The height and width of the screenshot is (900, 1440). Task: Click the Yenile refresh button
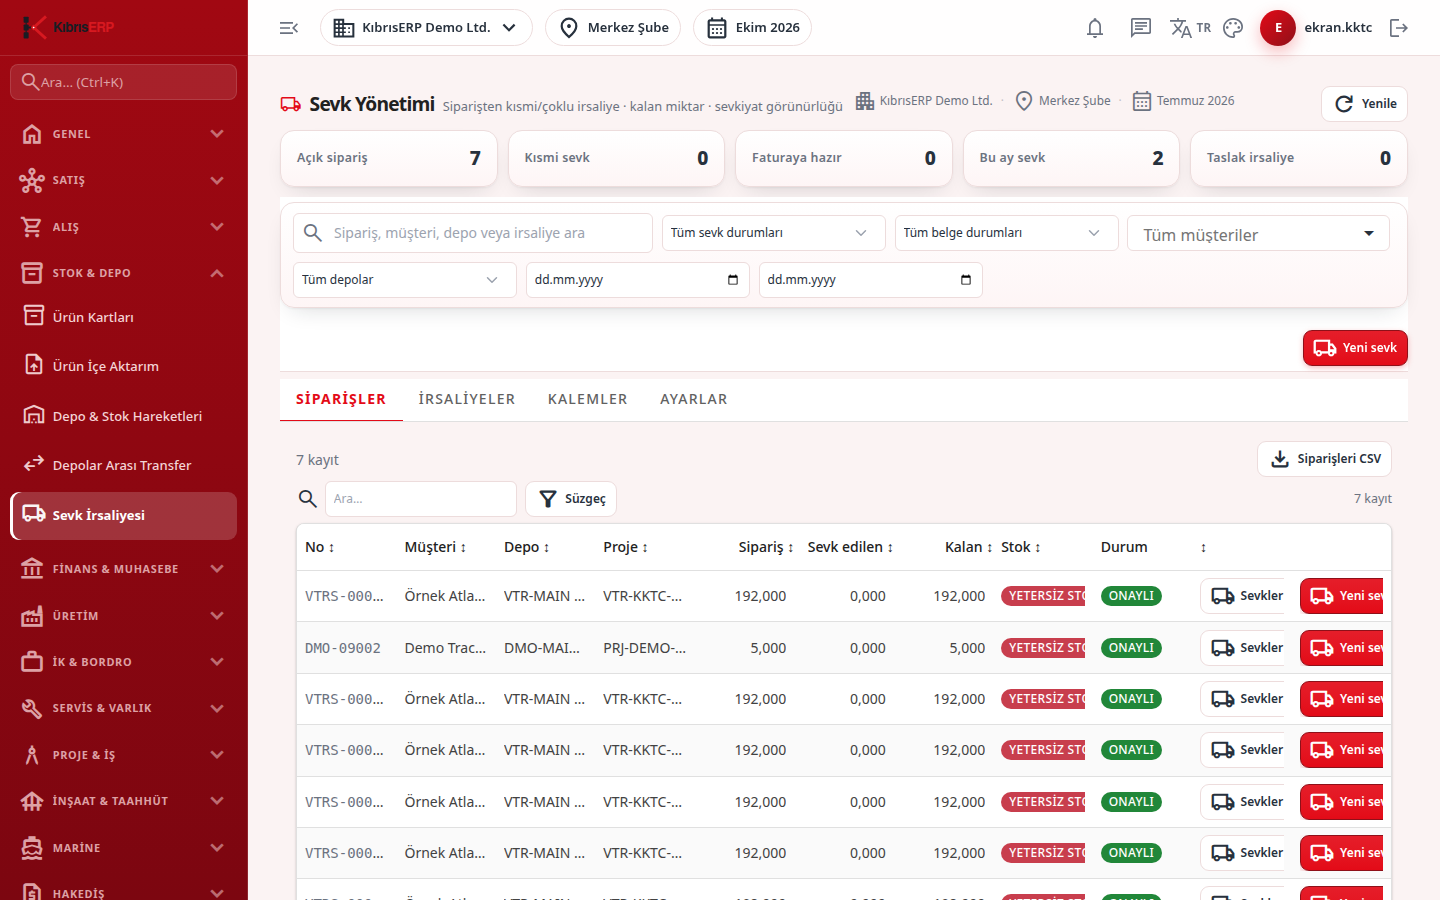coord(1364,104)
